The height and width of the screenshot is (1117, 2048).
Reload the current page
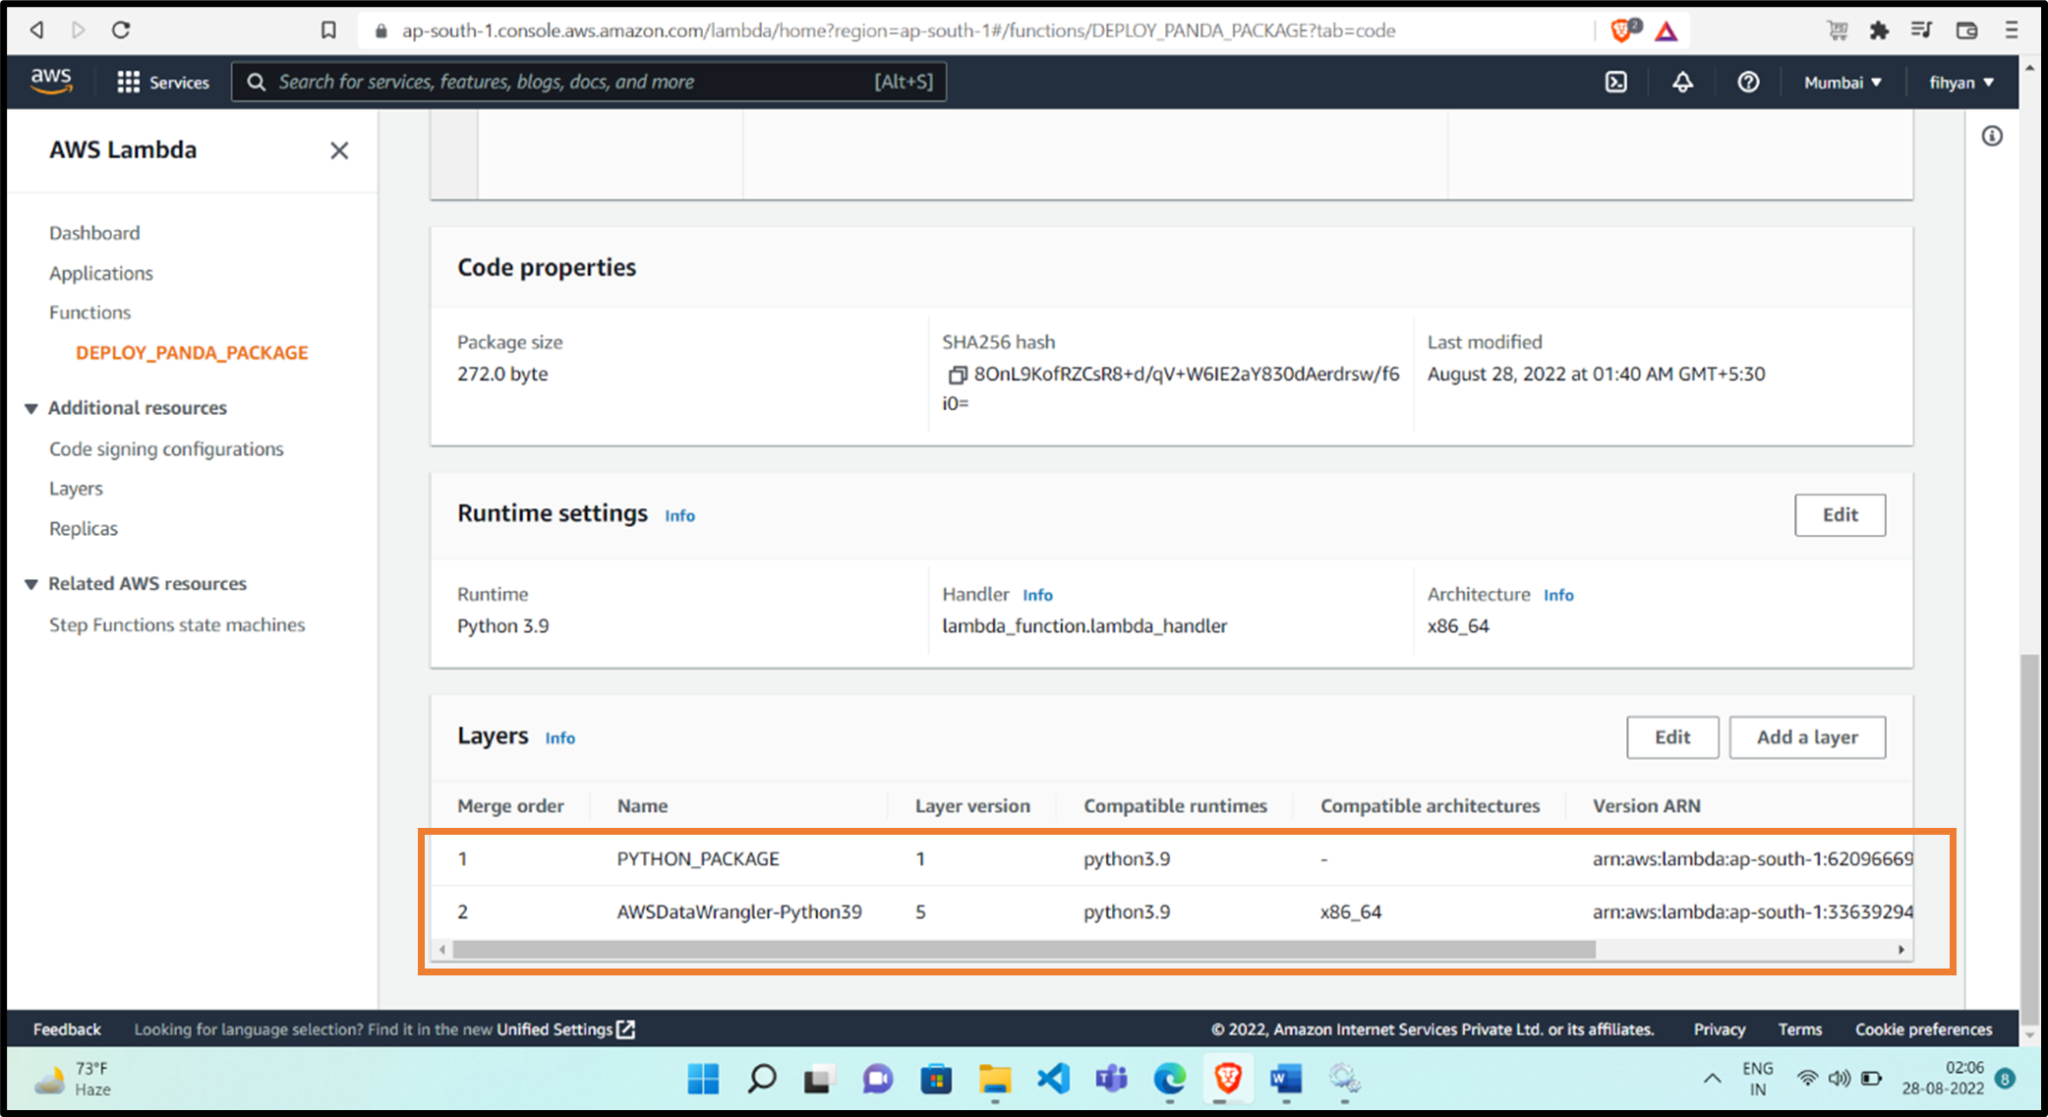coord(120,30)
